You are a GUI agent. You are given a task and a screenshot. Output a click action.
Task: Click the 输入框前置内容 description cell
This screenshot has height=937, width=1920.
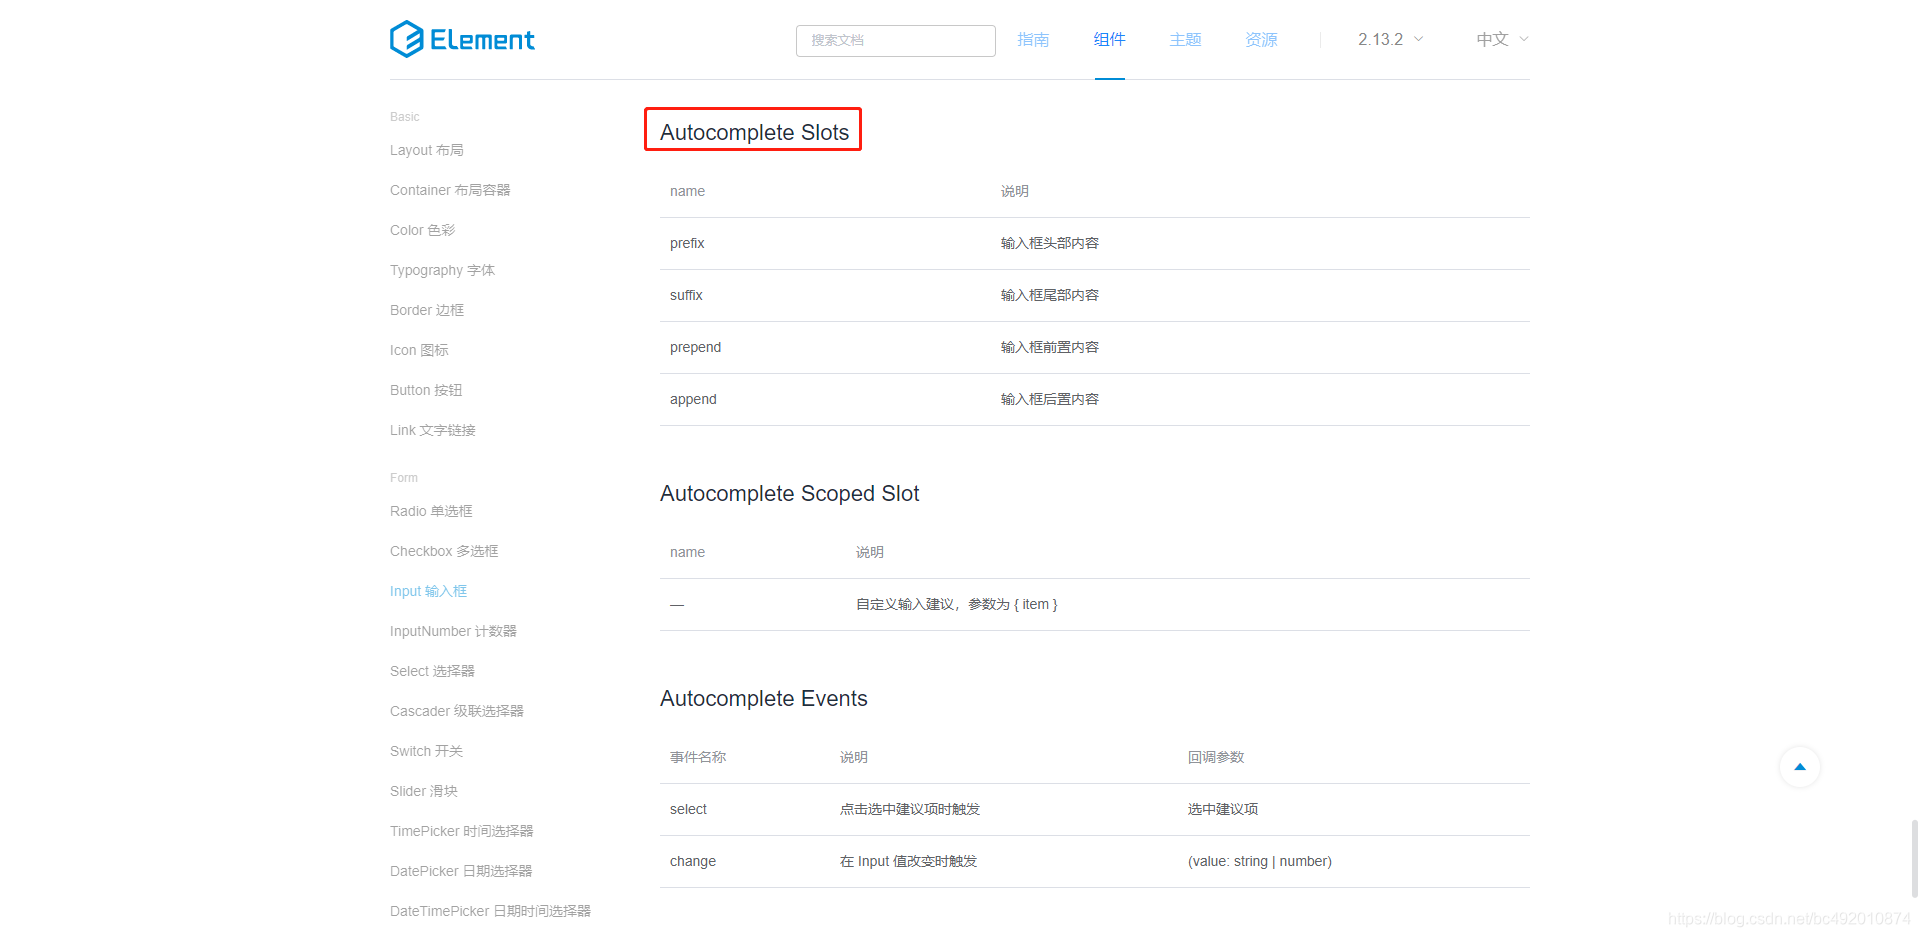point(1050,347)
